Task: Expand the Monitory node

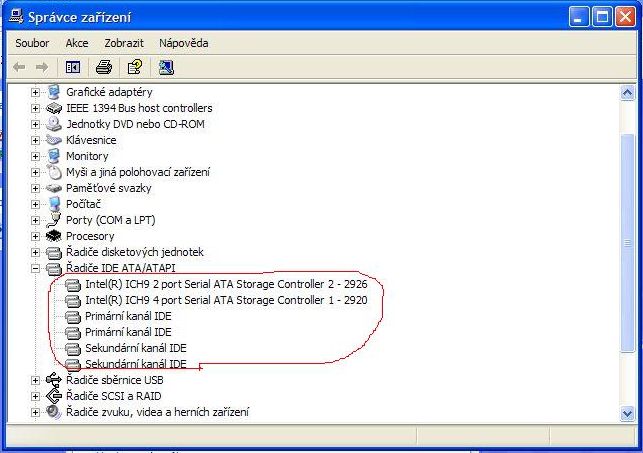Action: [x=35, y=156]
